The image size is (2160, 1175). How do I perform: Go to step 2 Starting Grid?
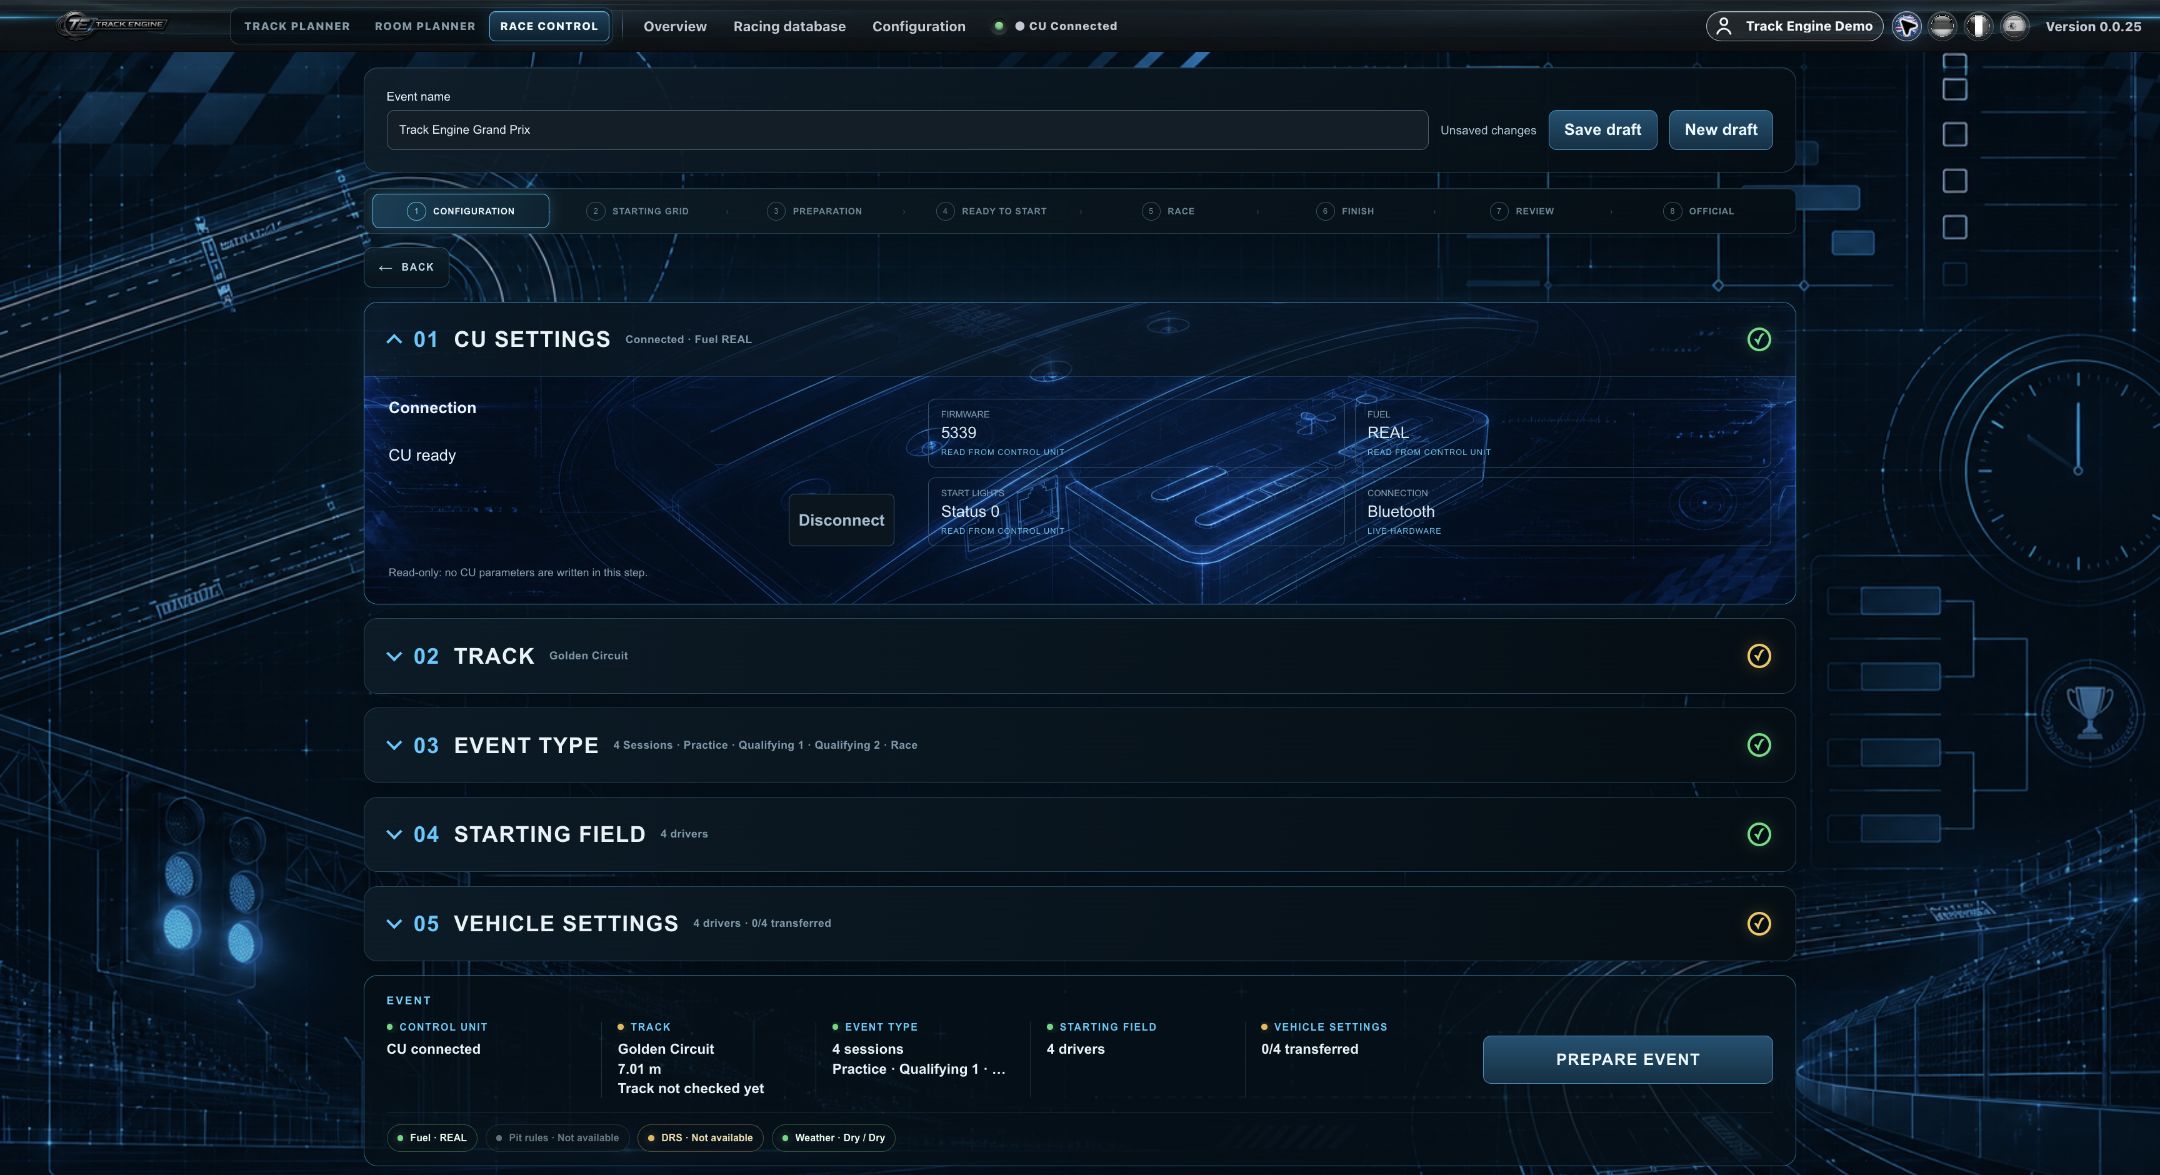pyautogui.click(x=638, y=211)
